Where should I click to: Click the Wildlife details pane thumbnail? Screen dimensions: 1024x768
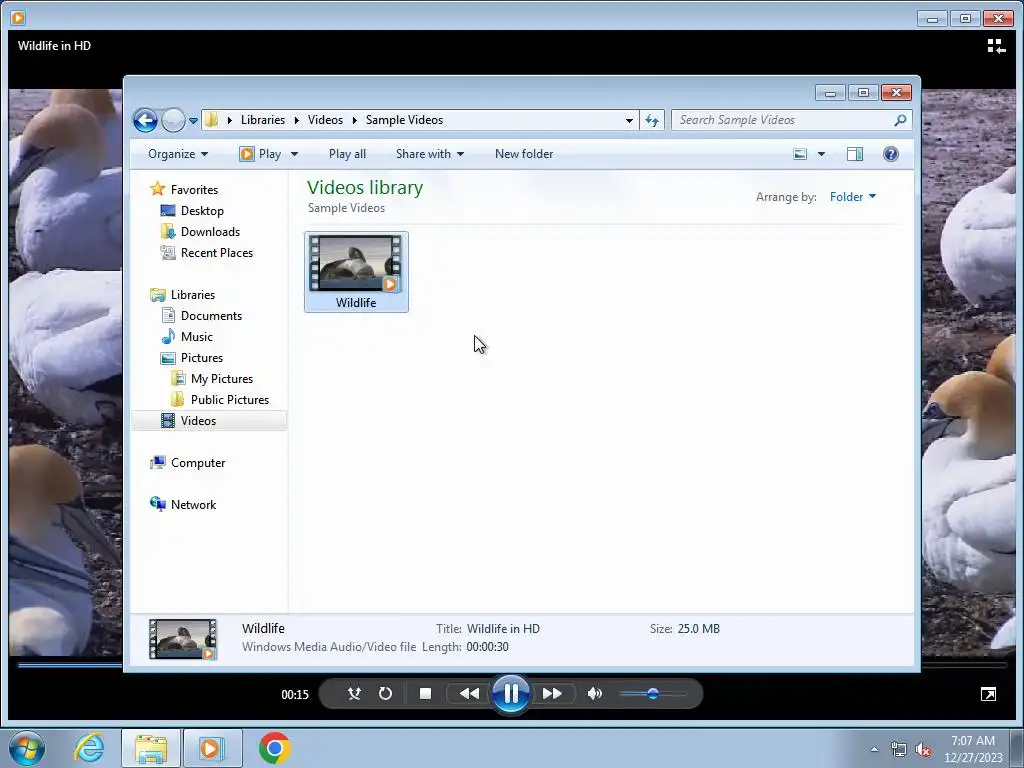click(183, 639)
